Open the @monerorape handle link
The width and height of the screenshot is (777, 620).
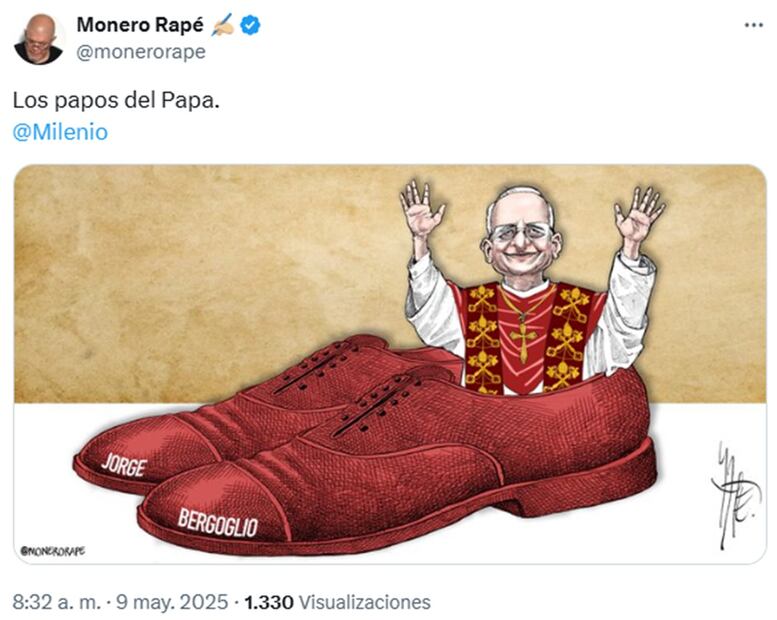[x=141, y=52]
